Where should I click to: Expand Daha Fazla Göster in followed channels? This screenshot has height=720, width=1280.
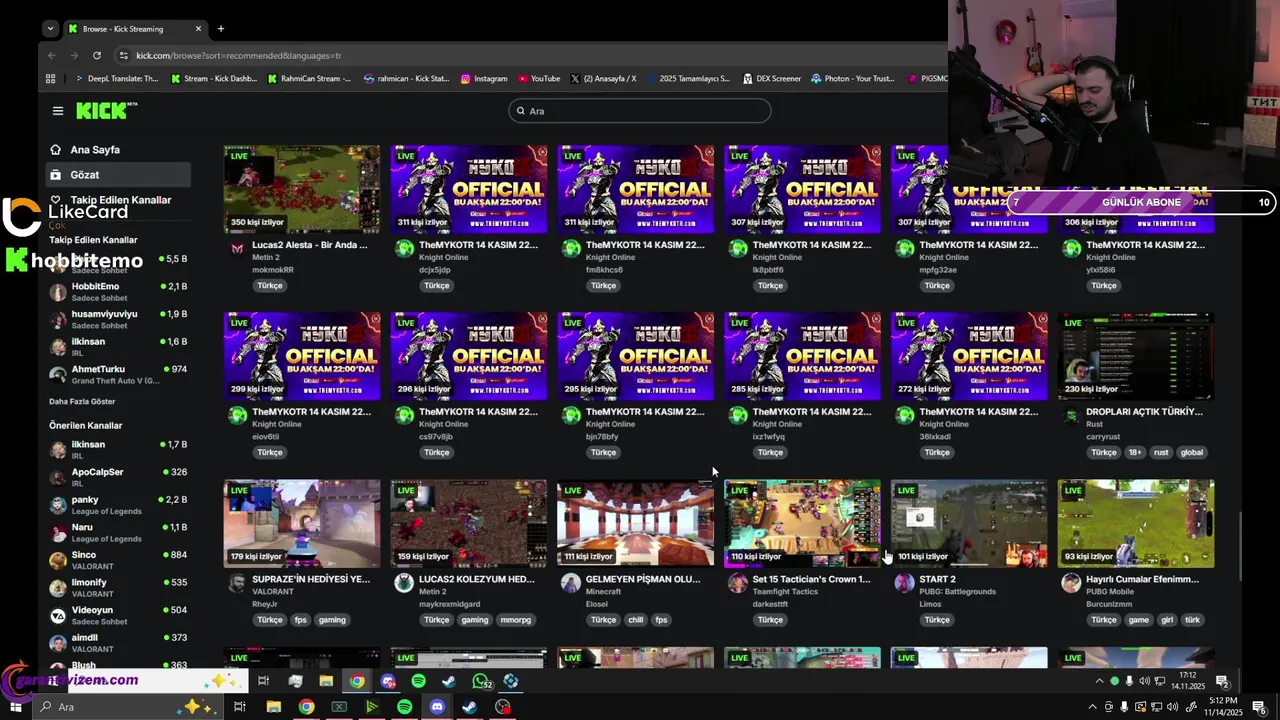[x=82, y=402]
